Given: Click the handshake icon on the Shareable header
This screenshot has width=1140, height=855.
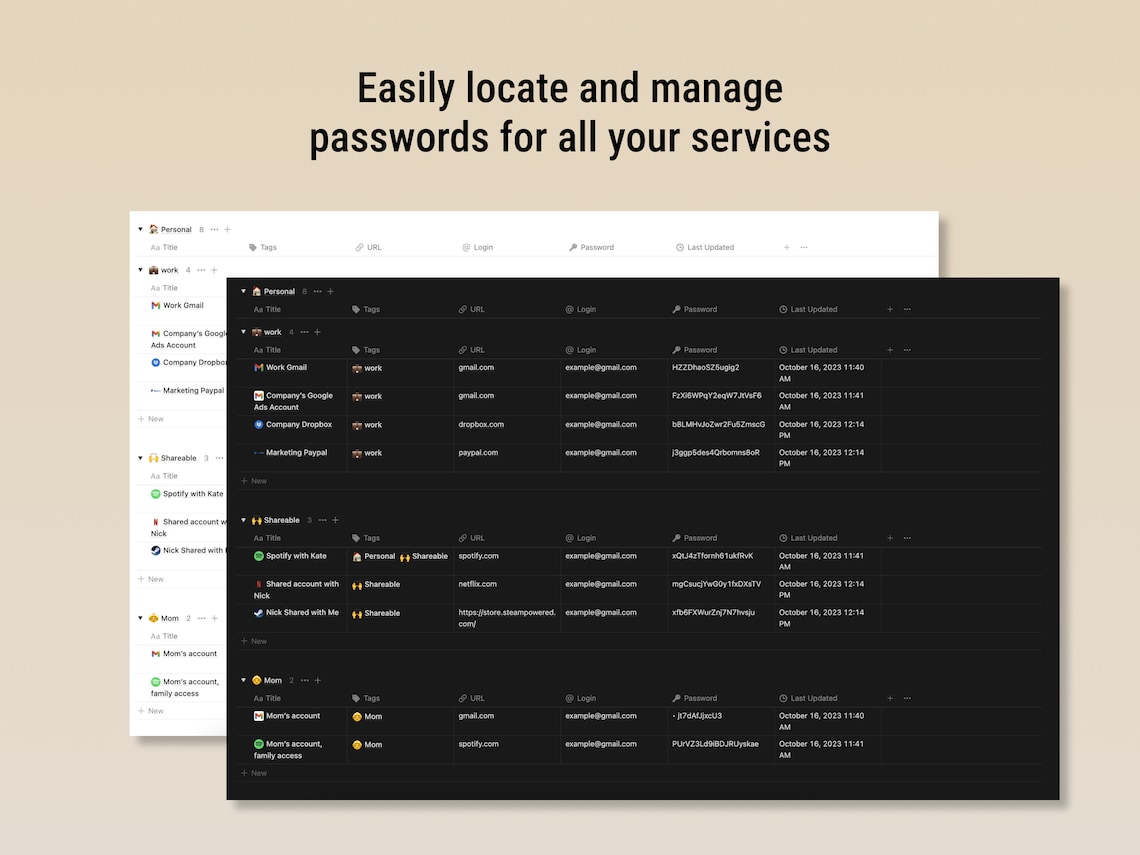Looking at the screenshot, I should point(256,520).
